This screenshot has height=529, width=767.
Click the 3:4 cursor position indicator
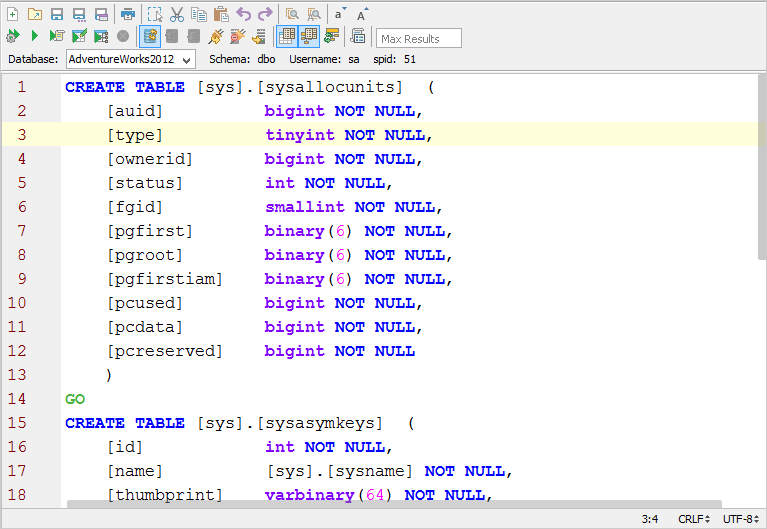650,519
